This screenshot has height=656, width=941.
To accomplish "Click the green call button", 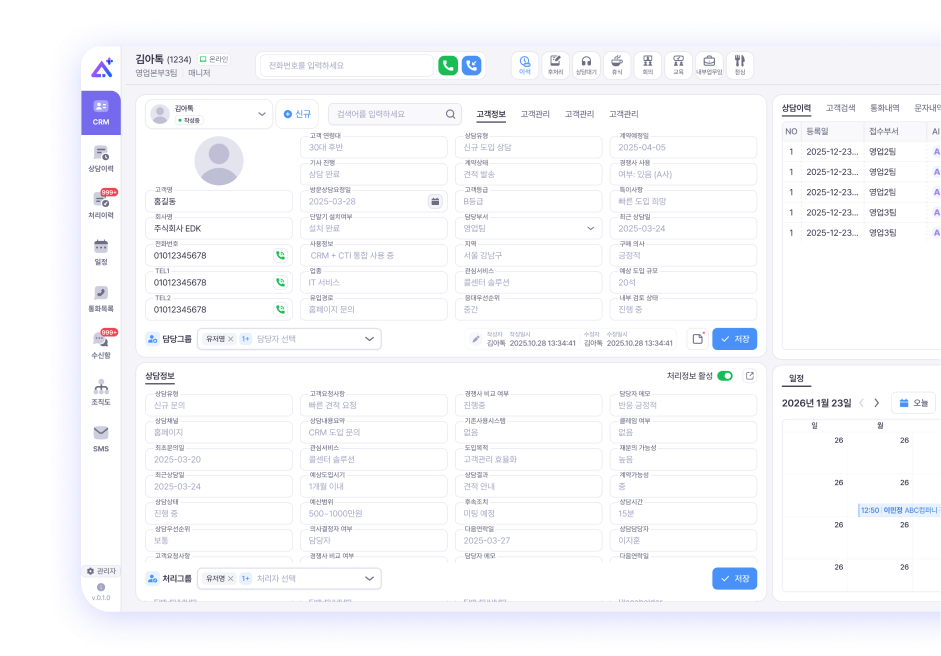I will [x=448, y=65].
